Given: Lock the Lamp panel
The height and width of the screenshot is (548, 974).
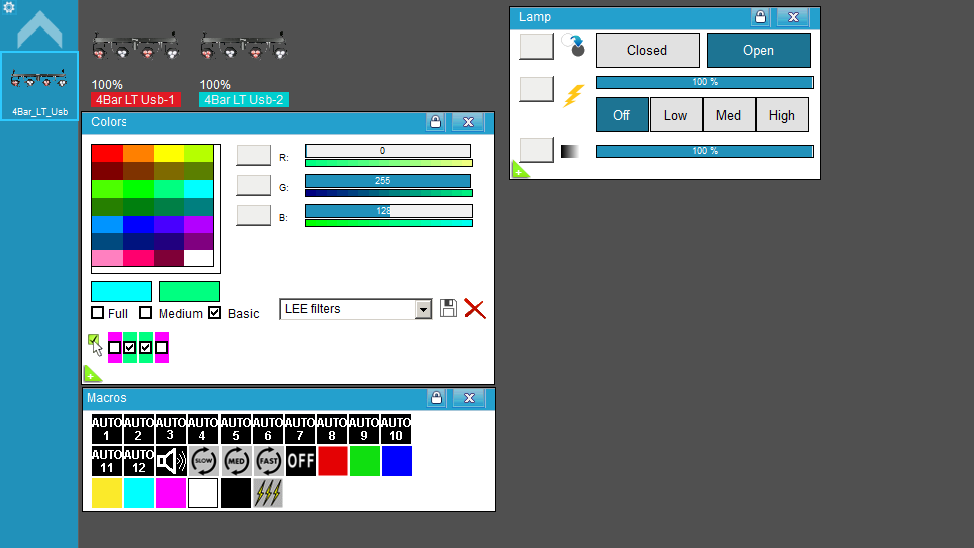Looking at the screenshot, I should (760, 17).
